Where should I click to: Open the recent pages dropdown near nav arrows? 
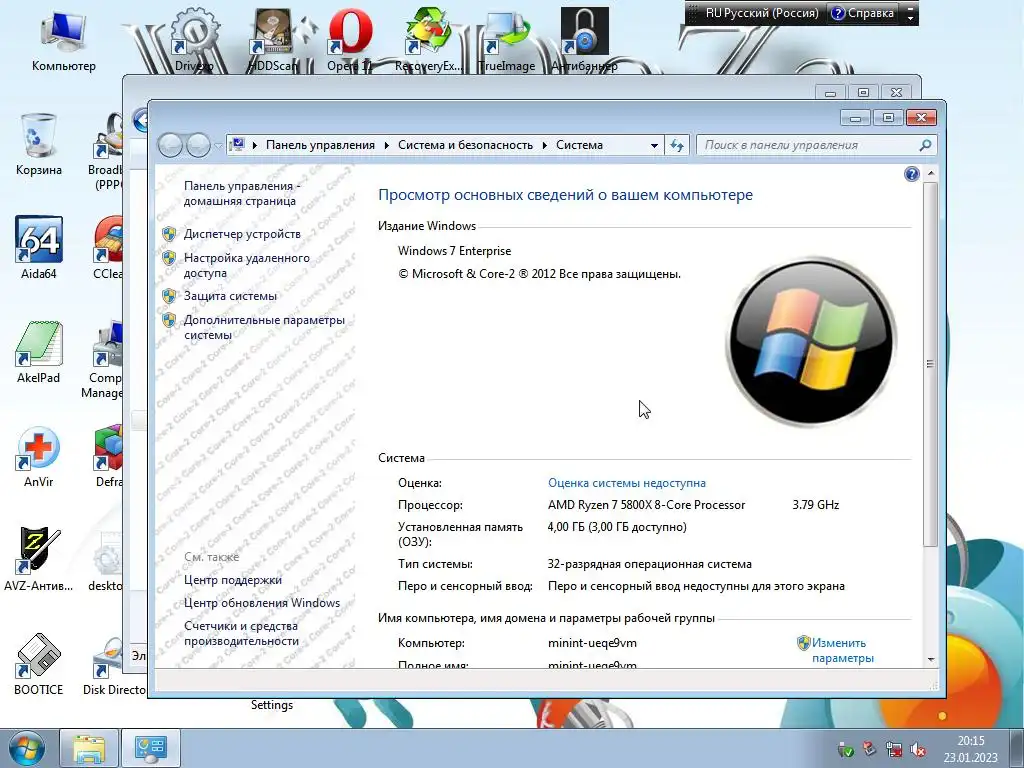click(x=218, y=146)
